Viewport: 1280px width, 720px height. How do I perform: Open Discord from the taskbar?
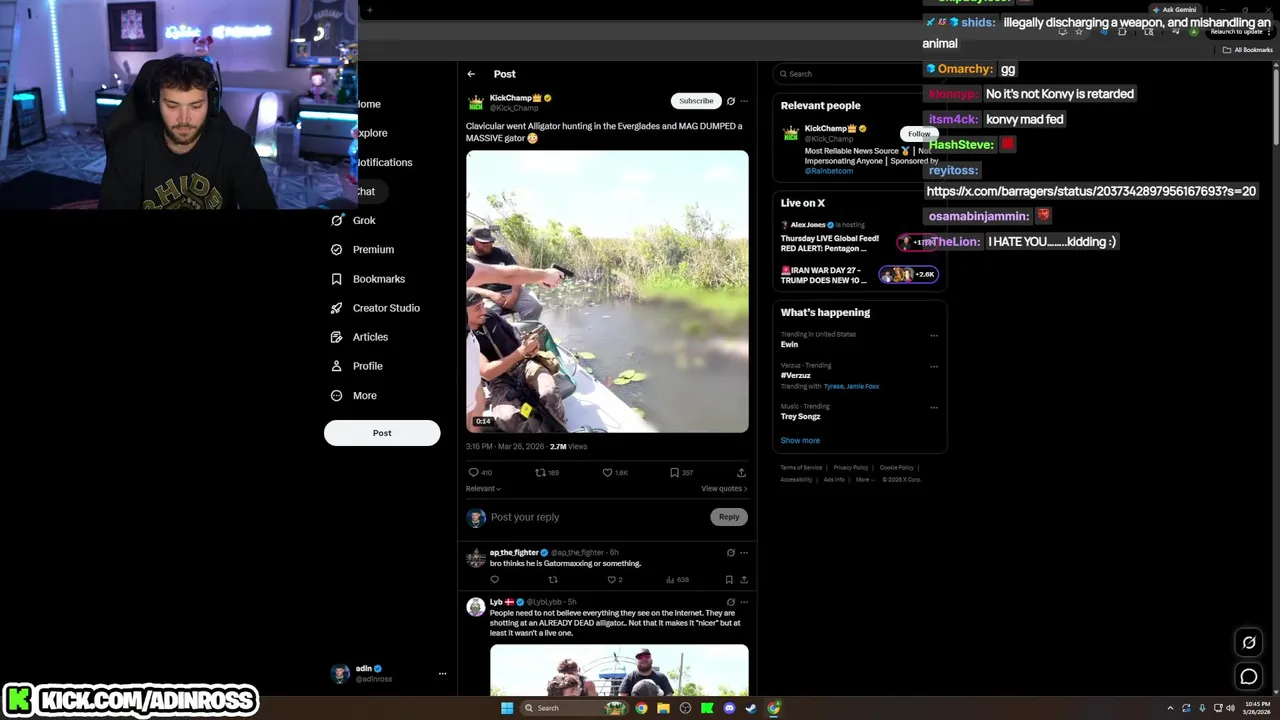pos(729,708)
